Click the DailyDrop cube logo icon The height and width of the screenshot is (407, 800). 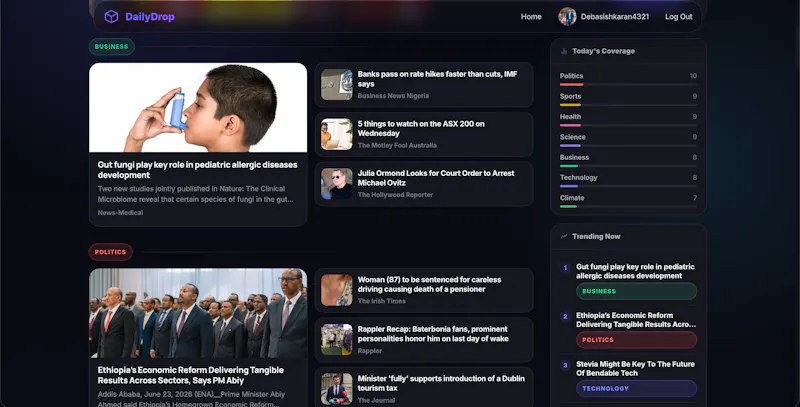click(x=111, y=17)
